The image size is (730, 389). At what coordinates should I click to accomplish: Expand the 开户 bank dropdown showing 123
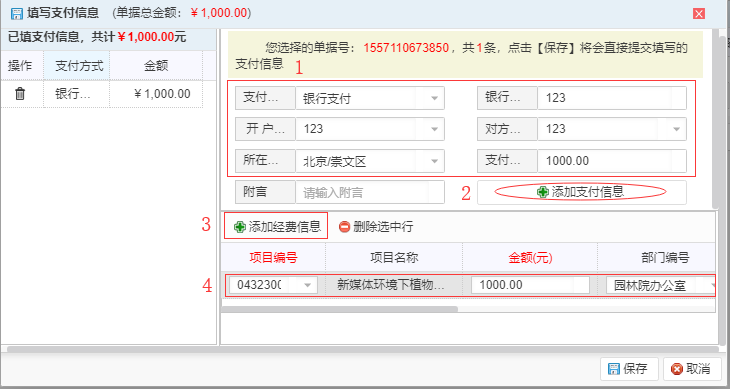(x=434, y=129)
